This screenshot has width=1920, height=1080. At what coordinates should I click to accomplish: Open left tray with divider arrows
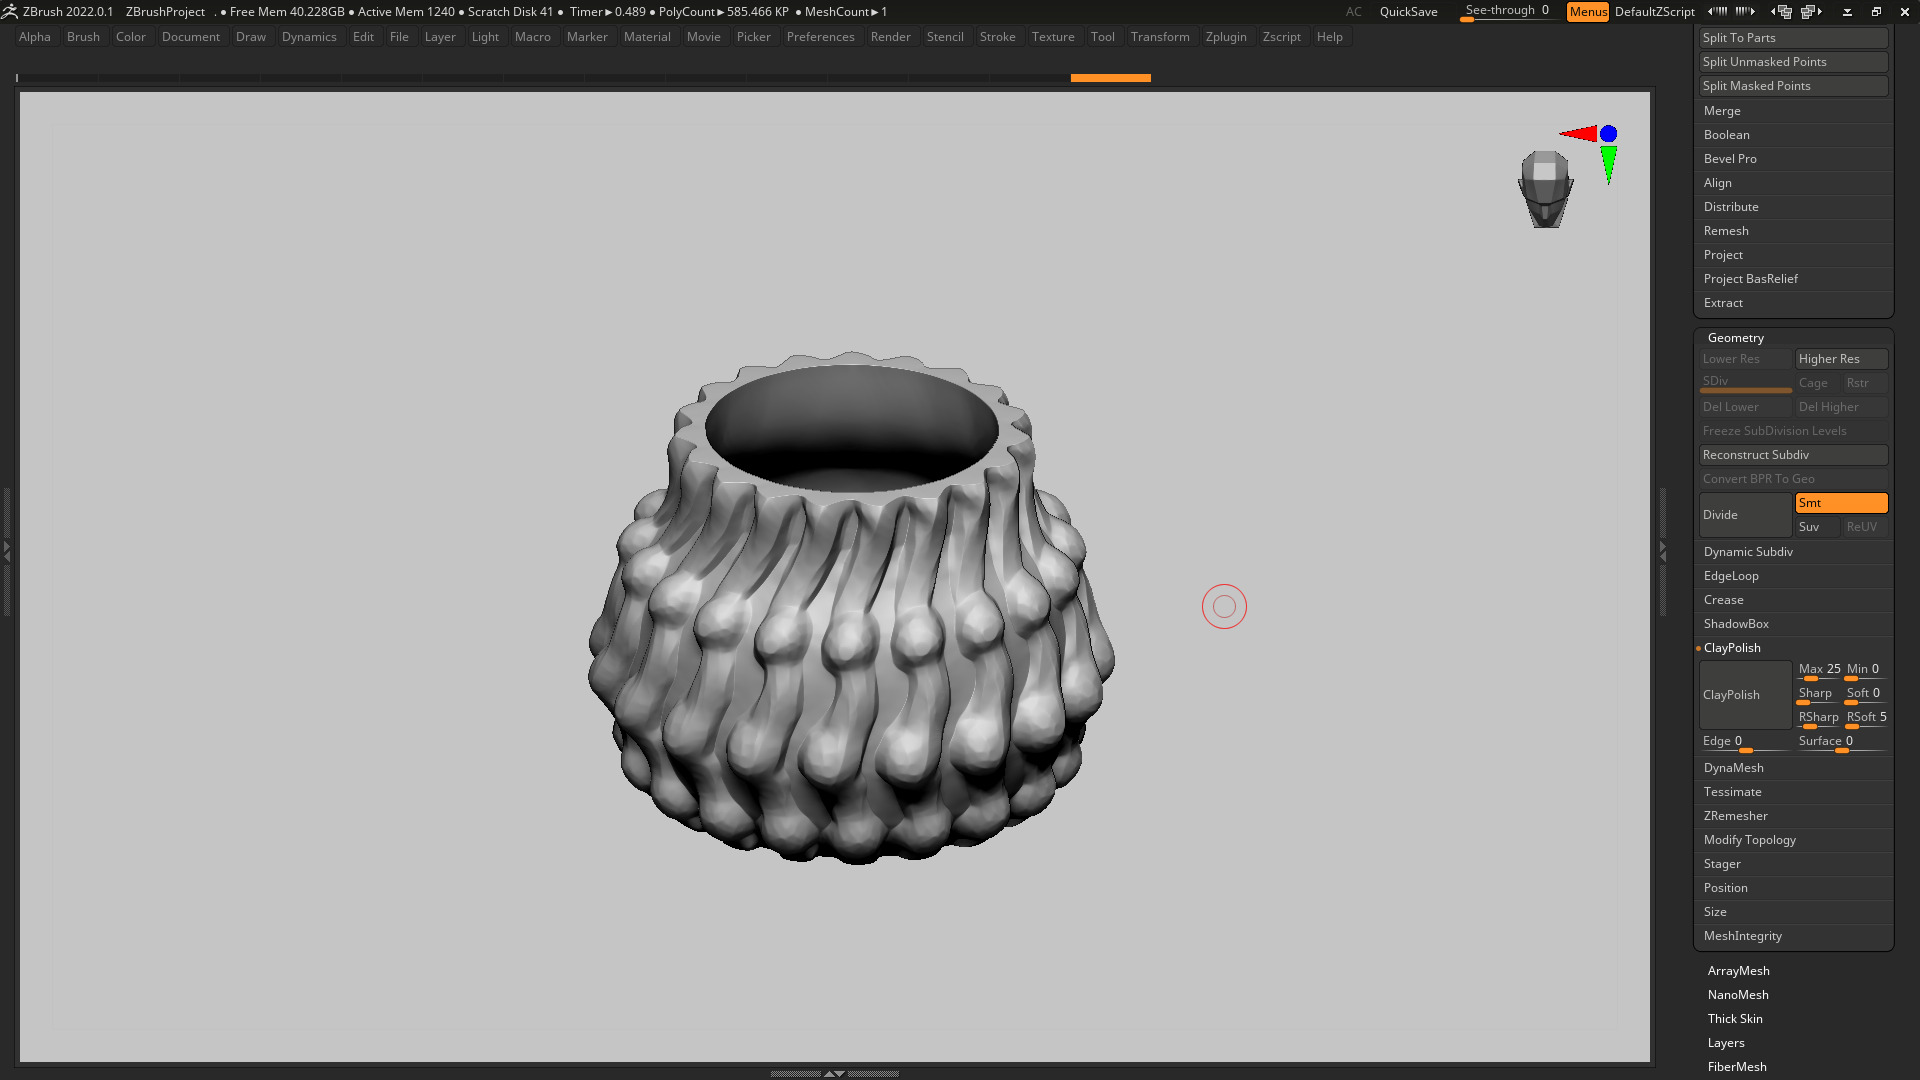(x=6, y=550)
